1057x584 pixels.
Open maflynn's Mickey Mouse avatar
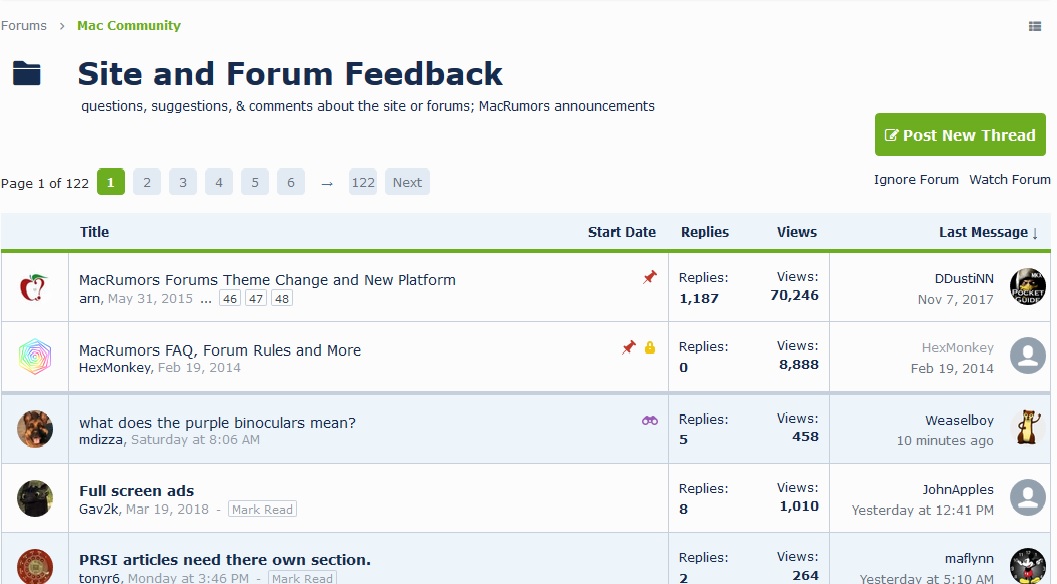(x=1027, y=566)
